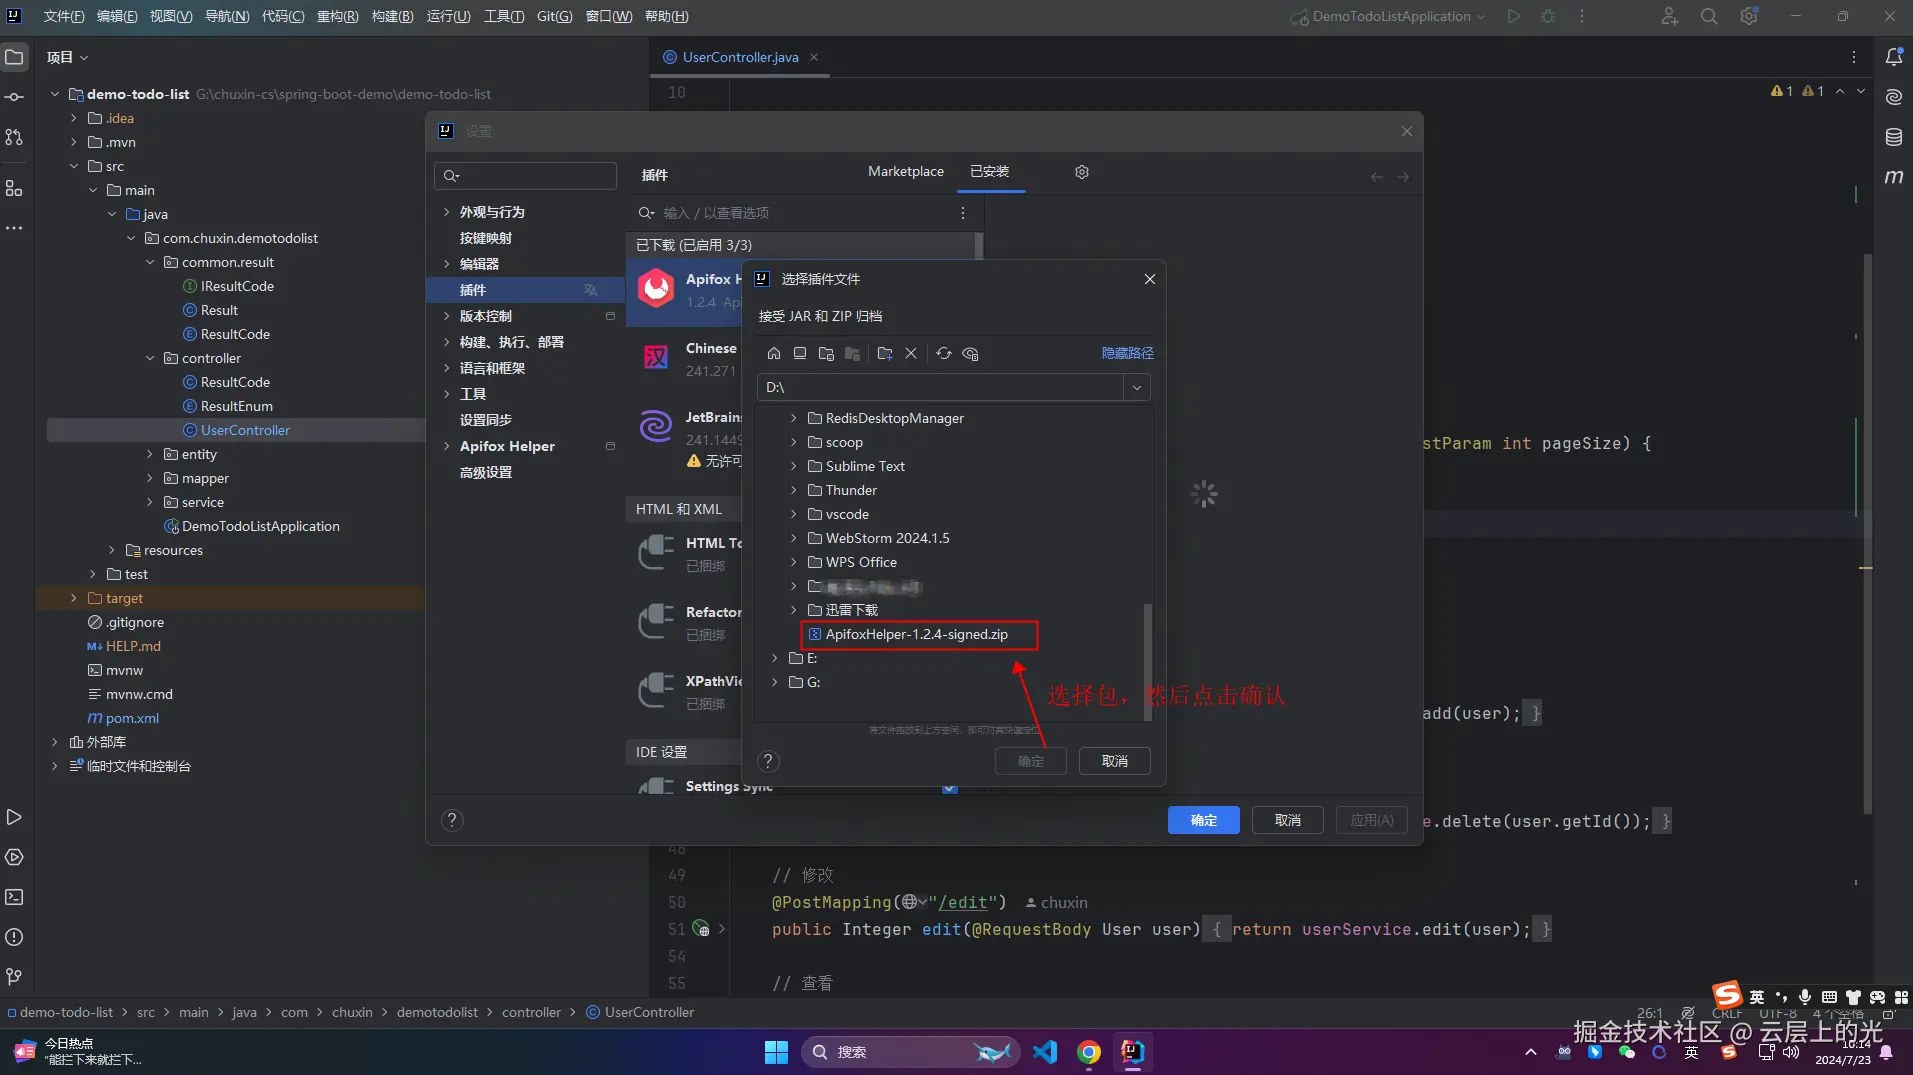The width and height of the screenshot is (1913, 1075).
Task: Open IDE settings gear in title bar
Action: pos(1749,16)
